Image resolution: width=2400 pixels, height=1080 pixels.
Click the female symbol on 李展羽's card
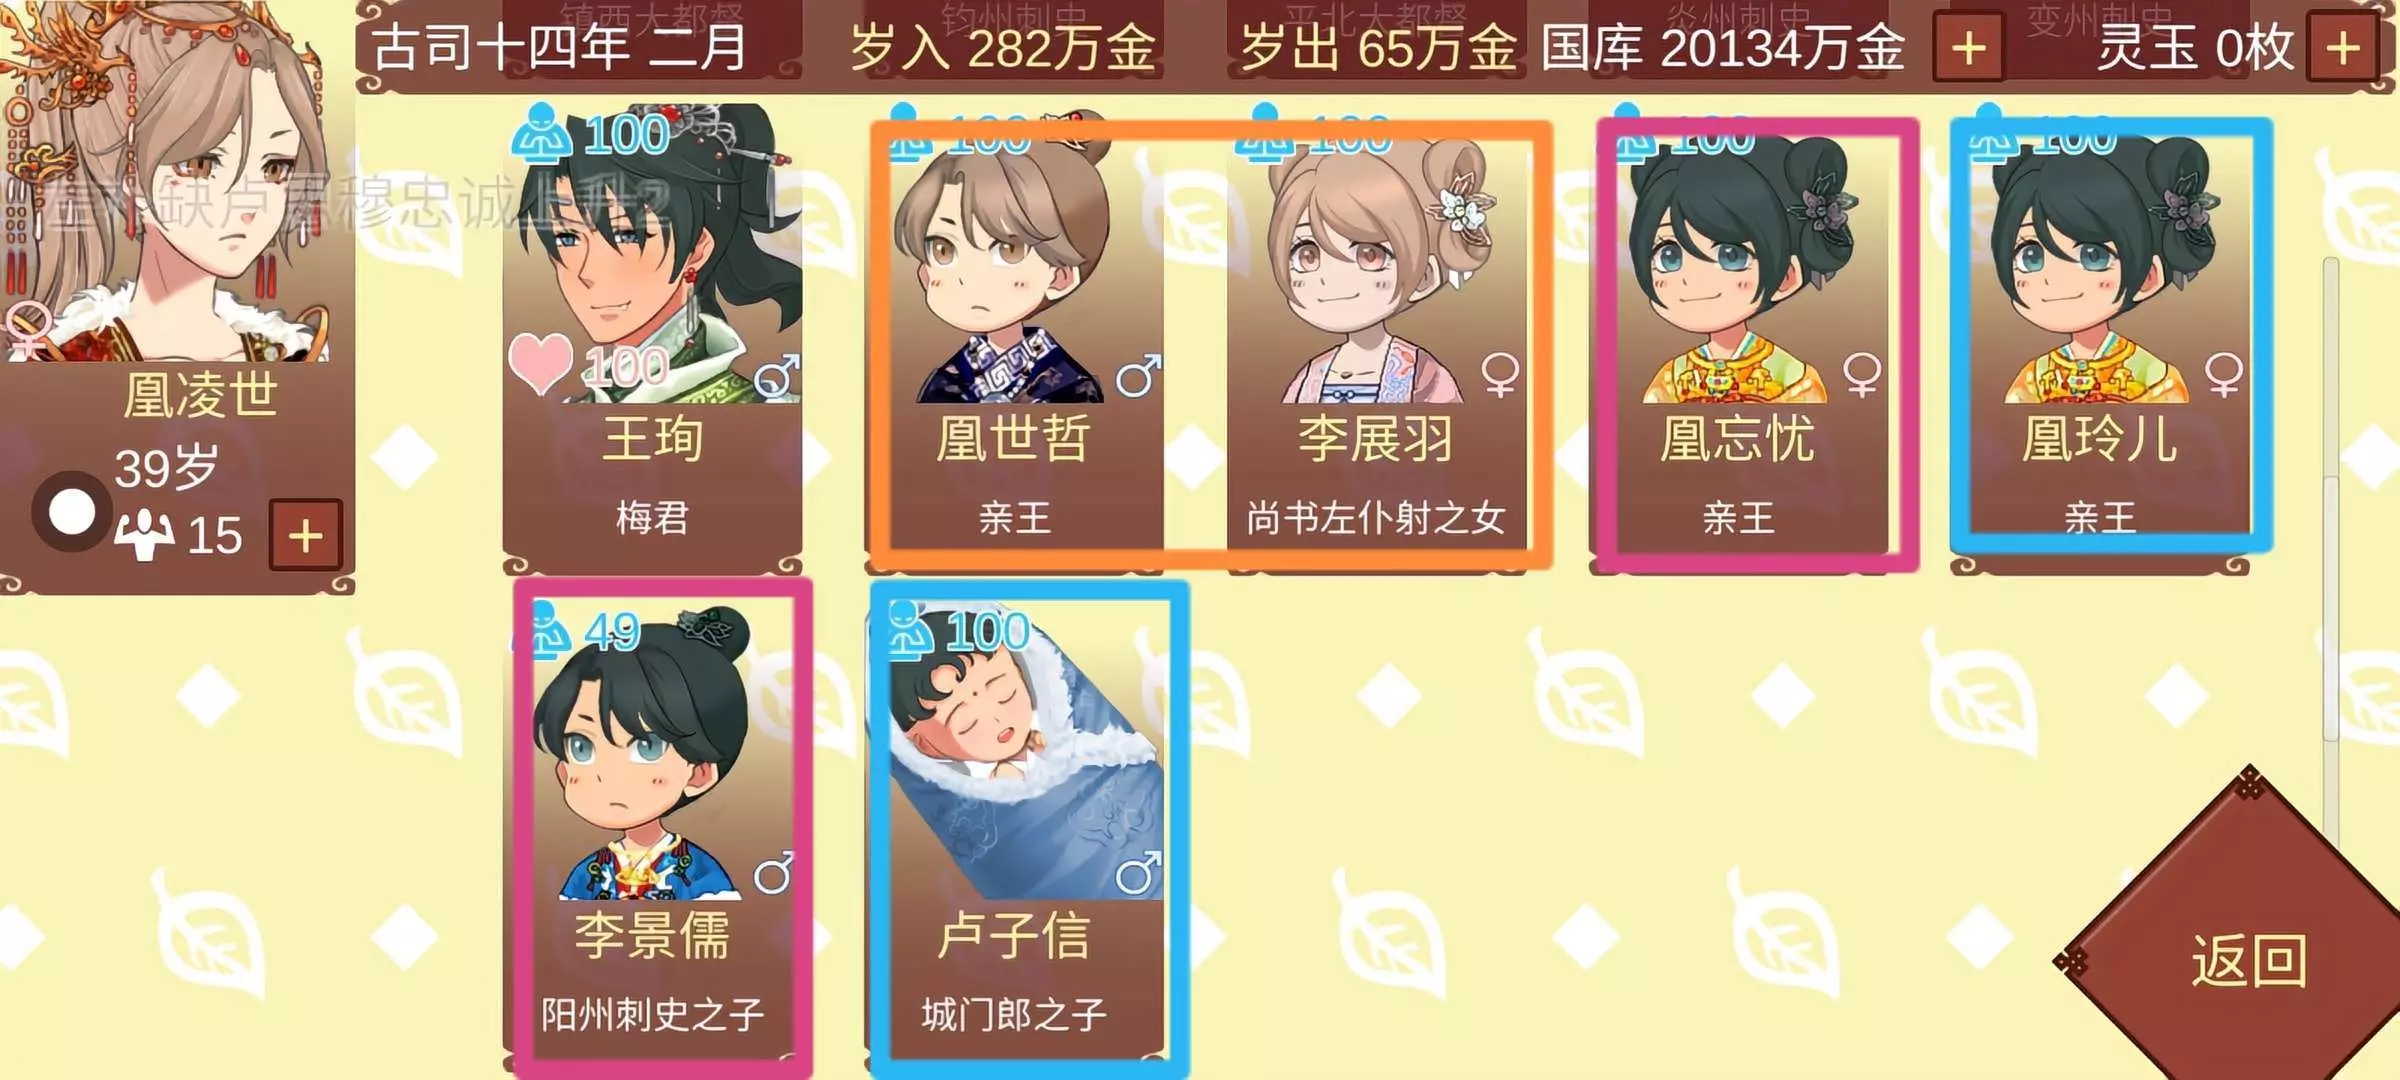tap(1500, 375)
